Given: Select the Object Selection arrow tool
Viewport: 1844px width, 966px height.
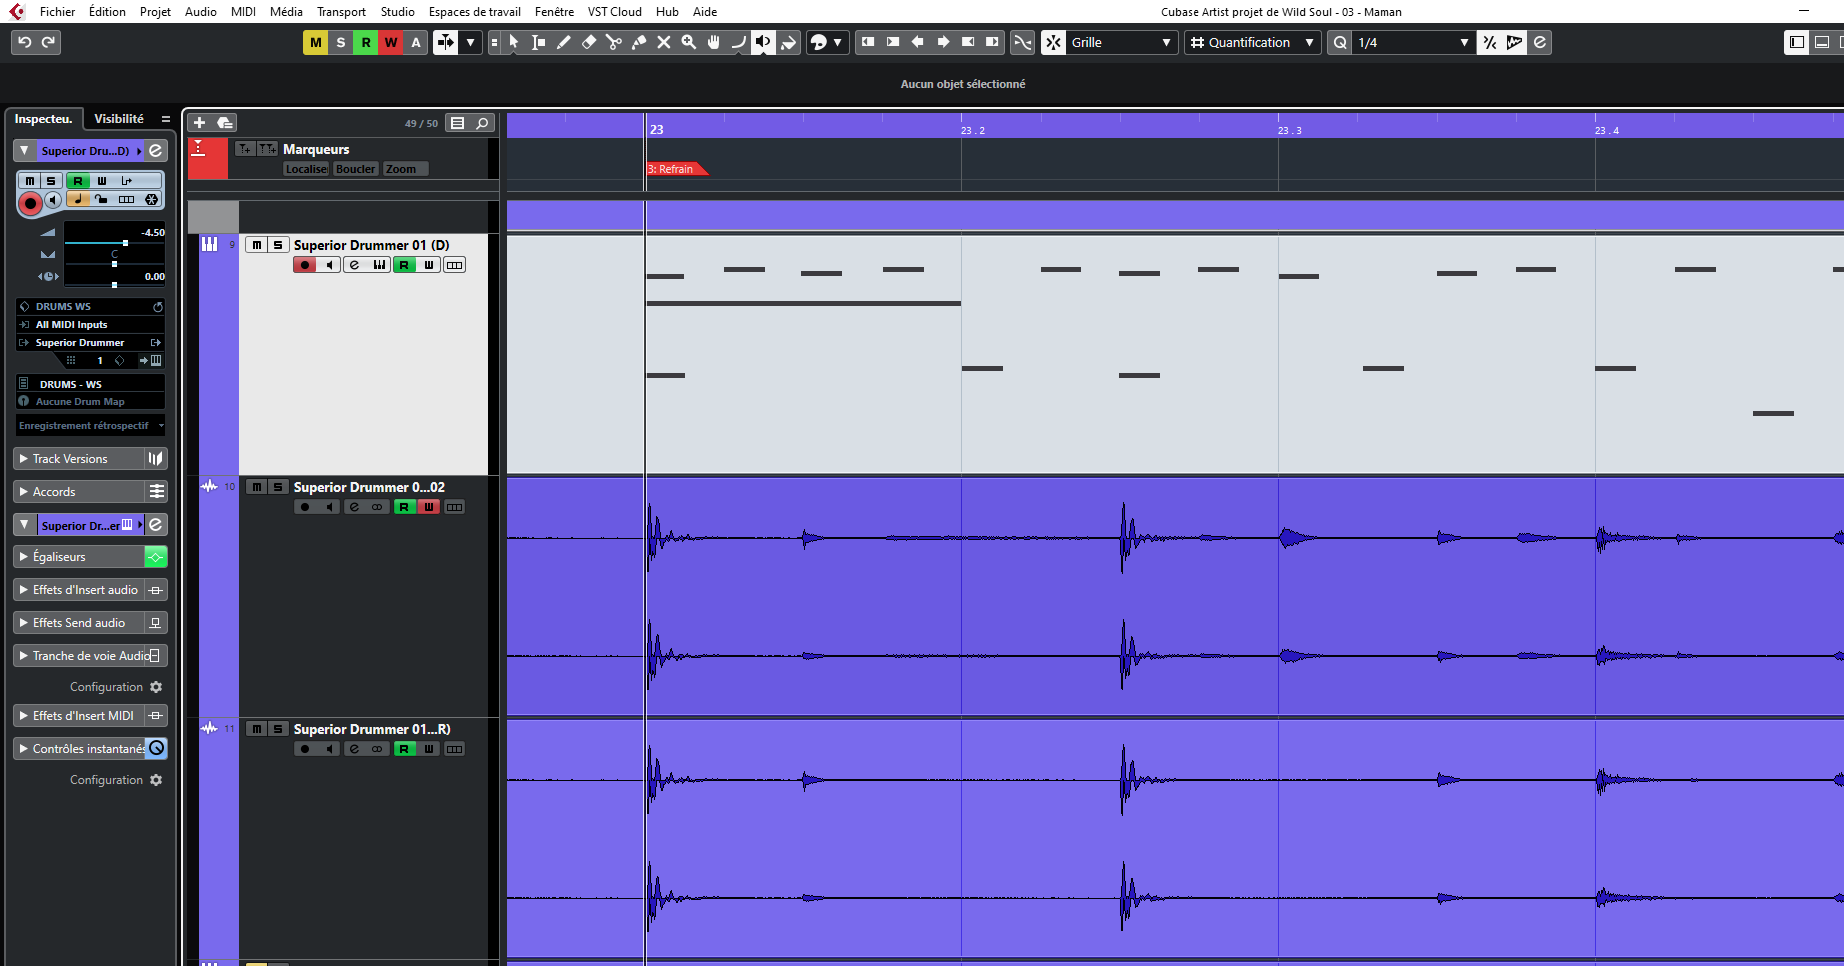Looking at the screenshot, I should pyautogui.click(x=514, y=42).
